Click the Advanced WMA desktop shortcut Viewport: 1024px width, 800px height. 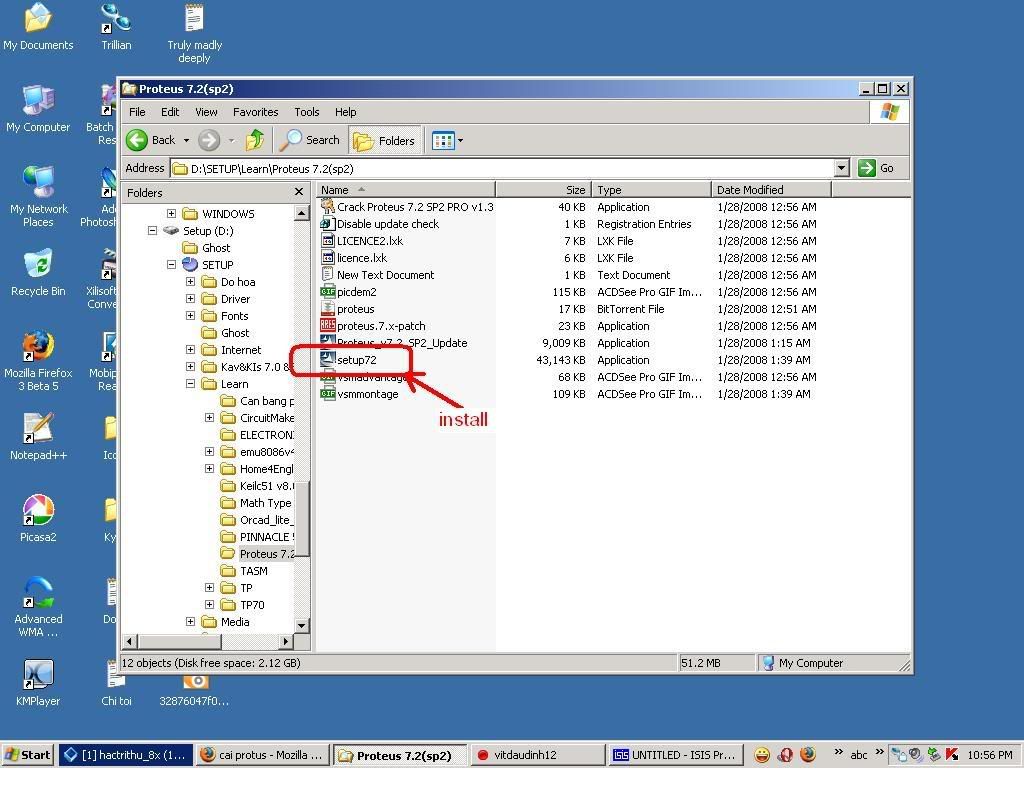click(x=38, y=607)
